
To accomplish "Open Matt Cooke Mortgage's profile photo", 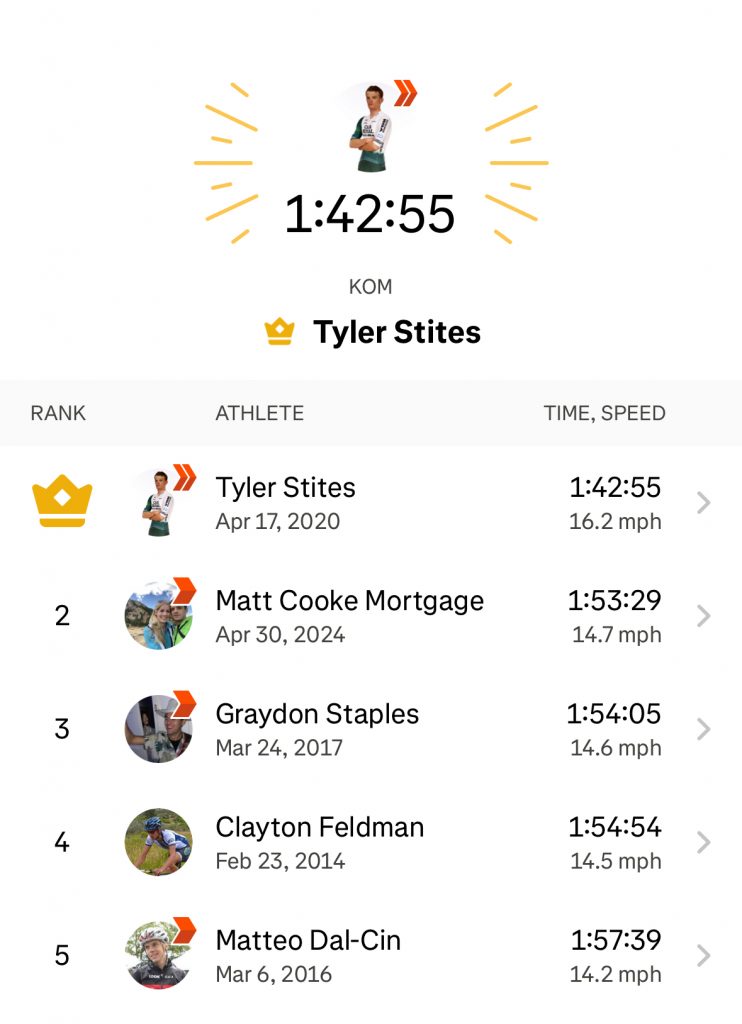I will click(x=159, y=614).
